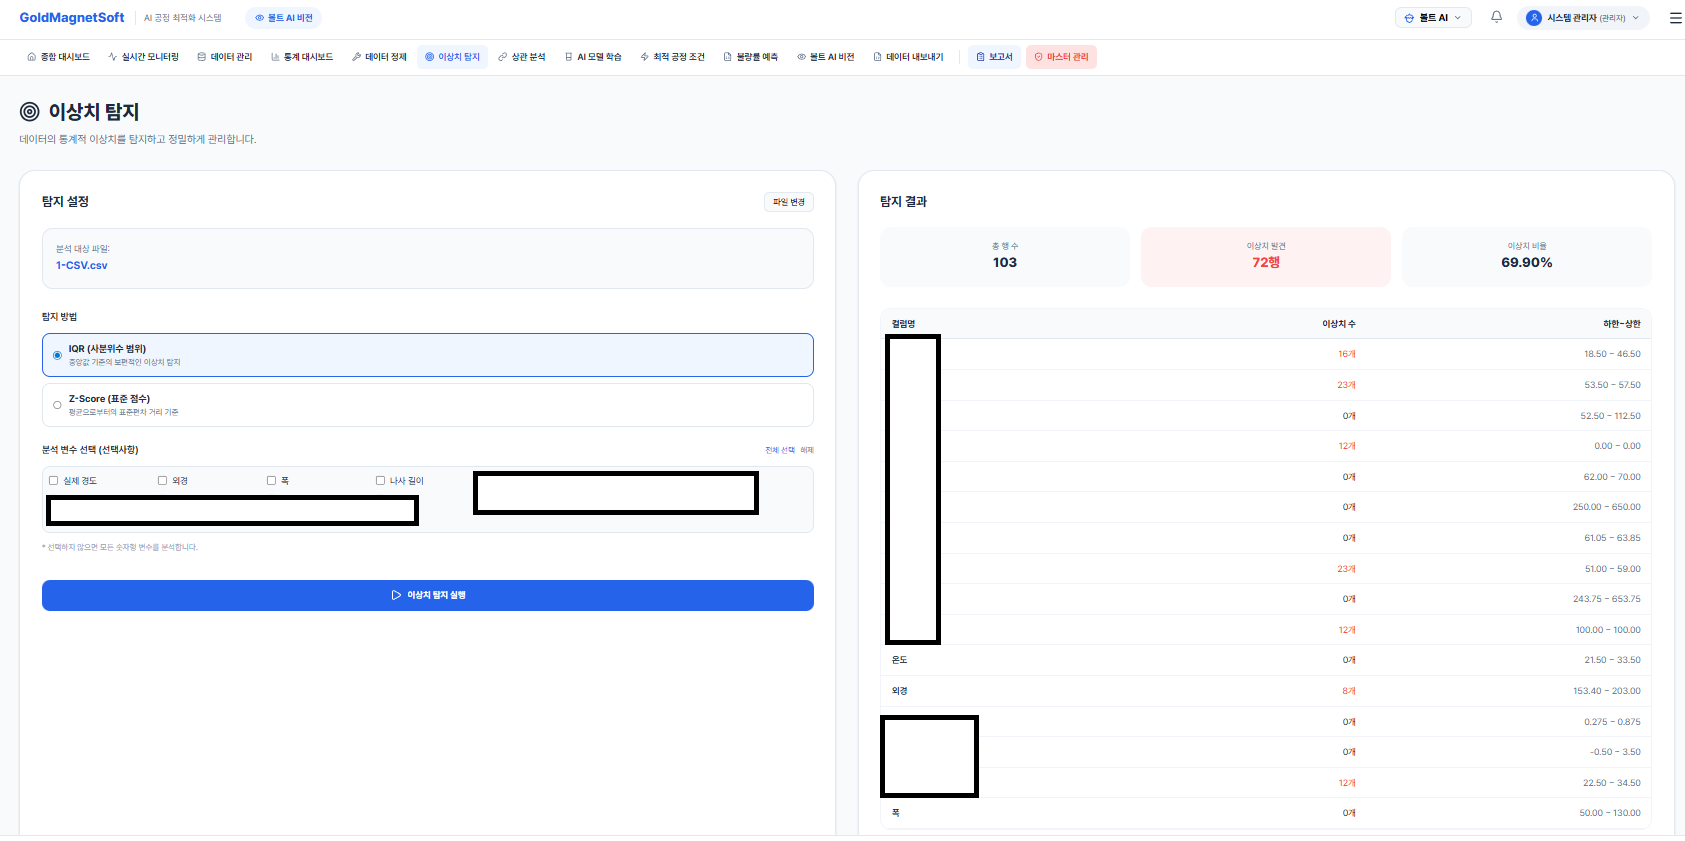Click the shield icon for 마스터 관리
The height and width of the screenshot is (841, 1685).
click(1038, 57)
